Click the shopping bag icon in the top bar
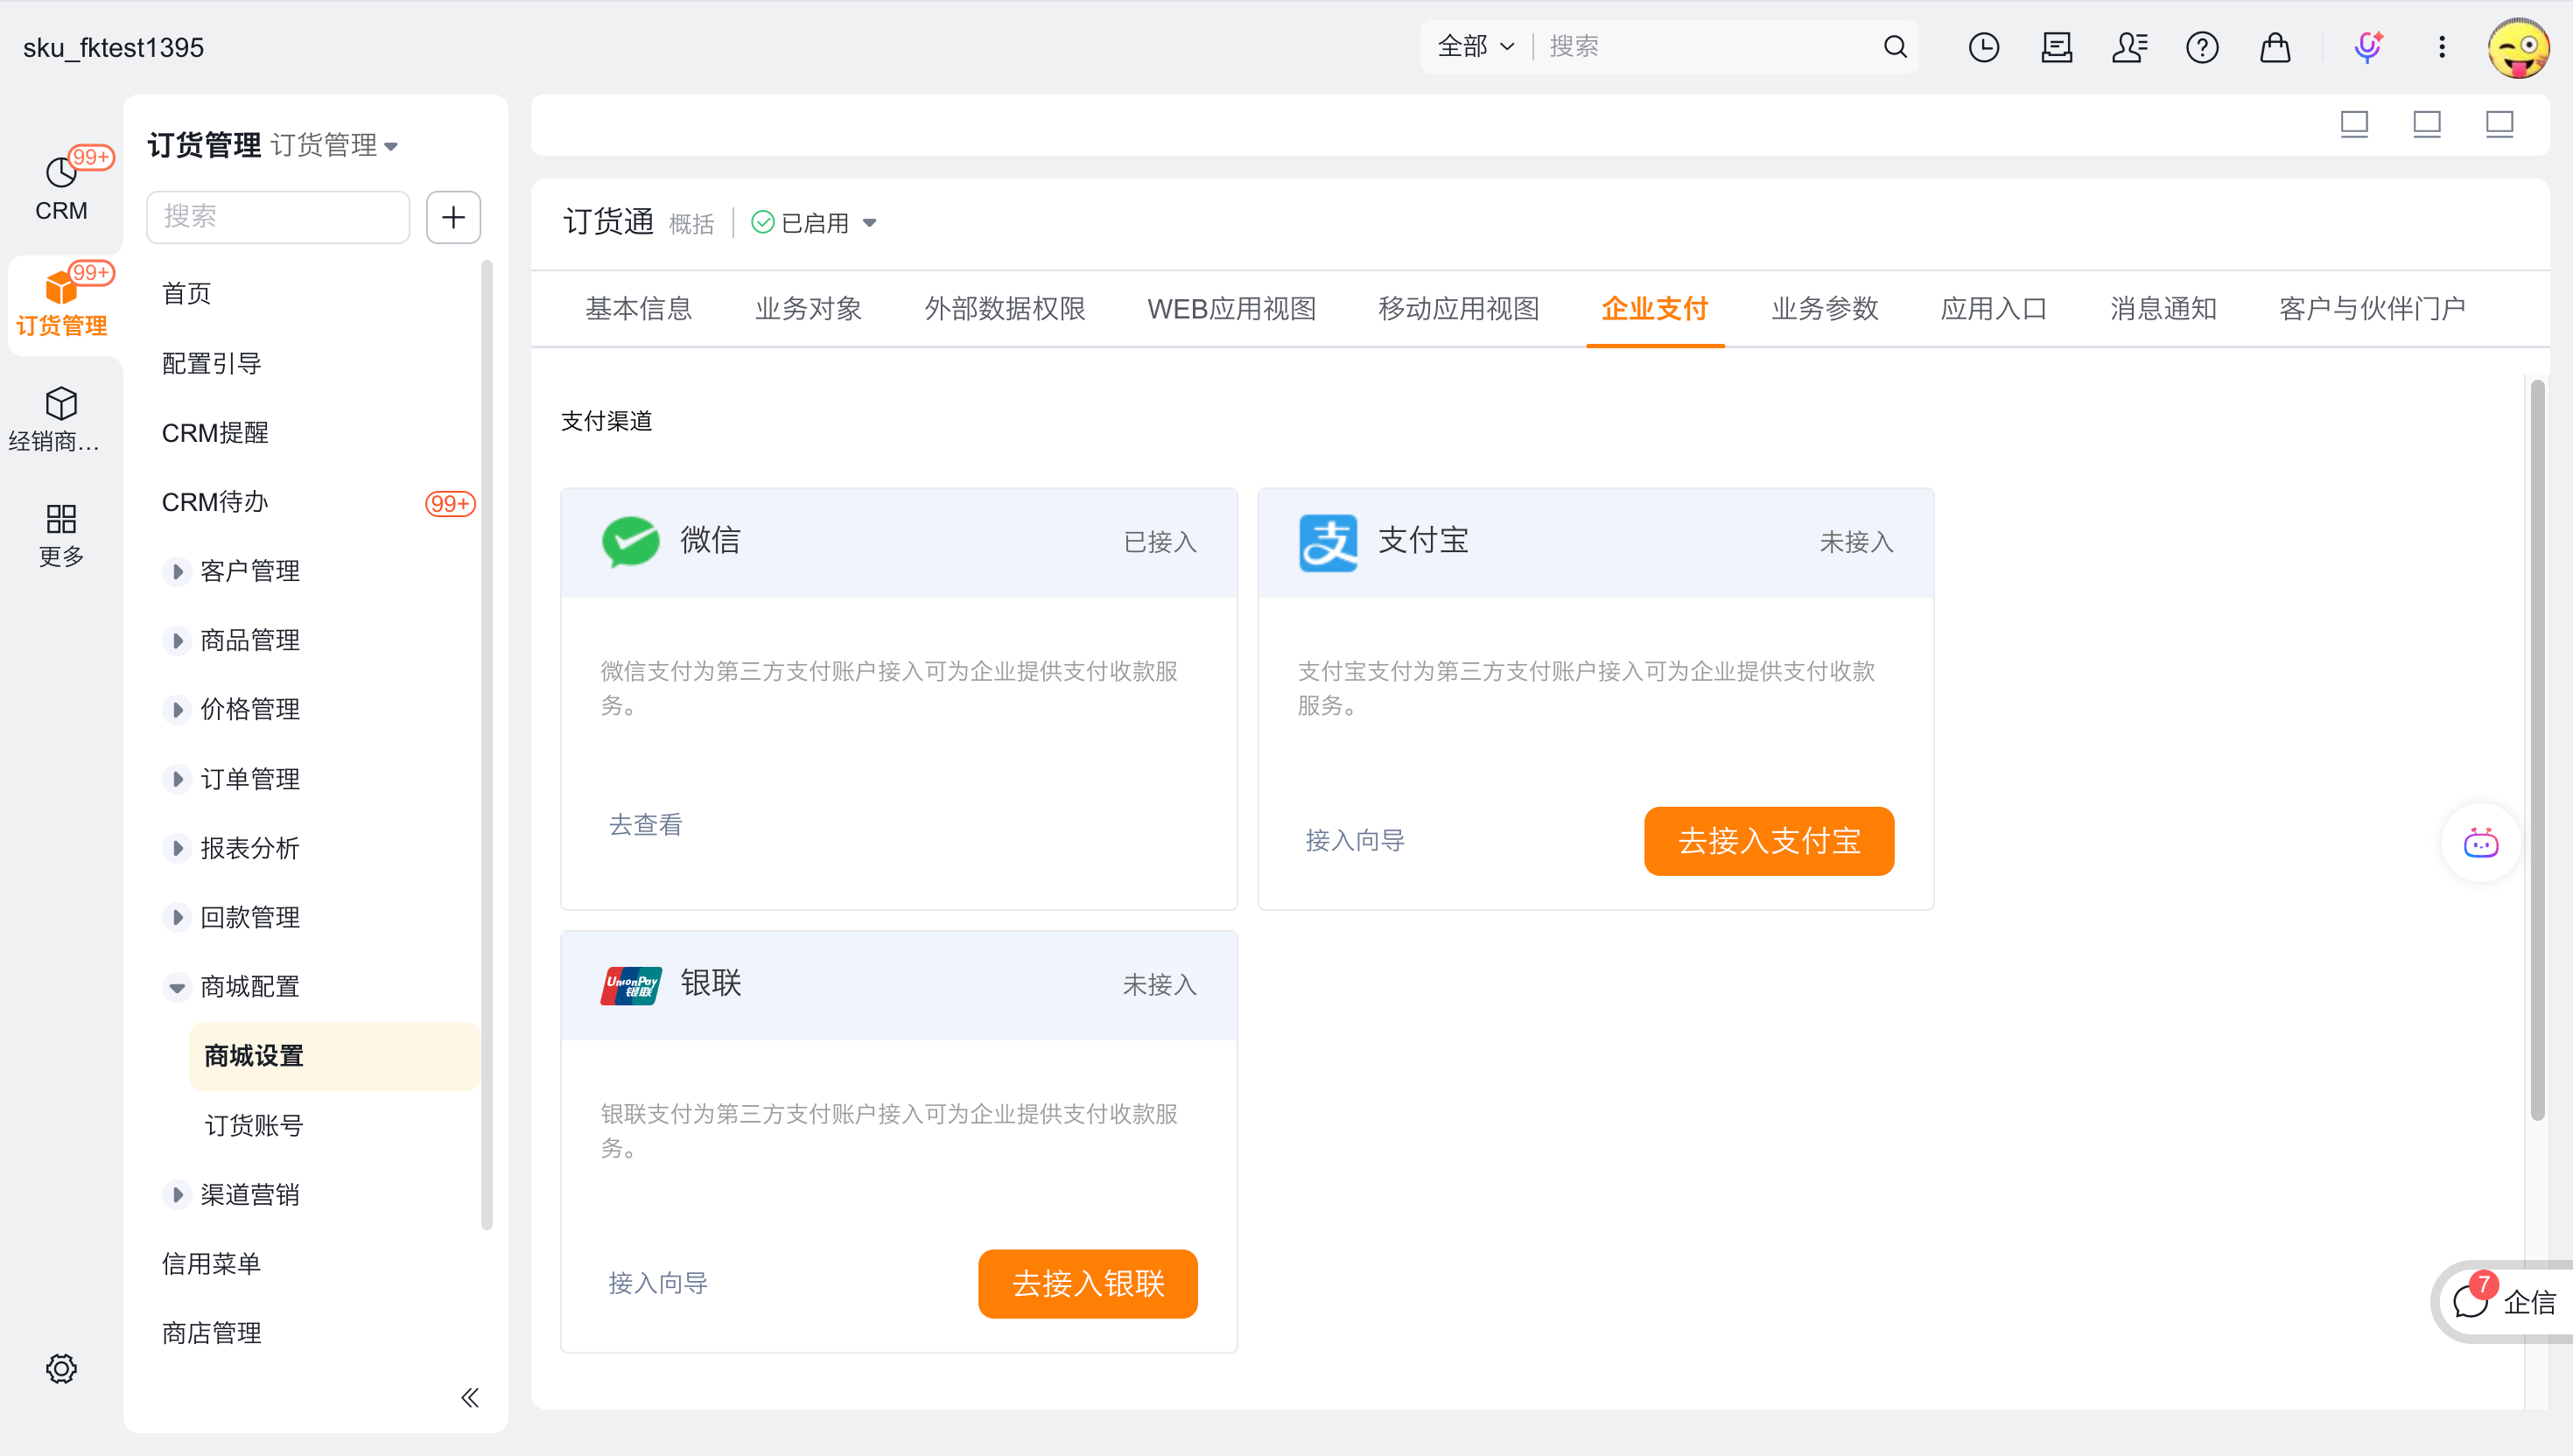This screenshot has height=1456, width=2573. (2275, 47)
